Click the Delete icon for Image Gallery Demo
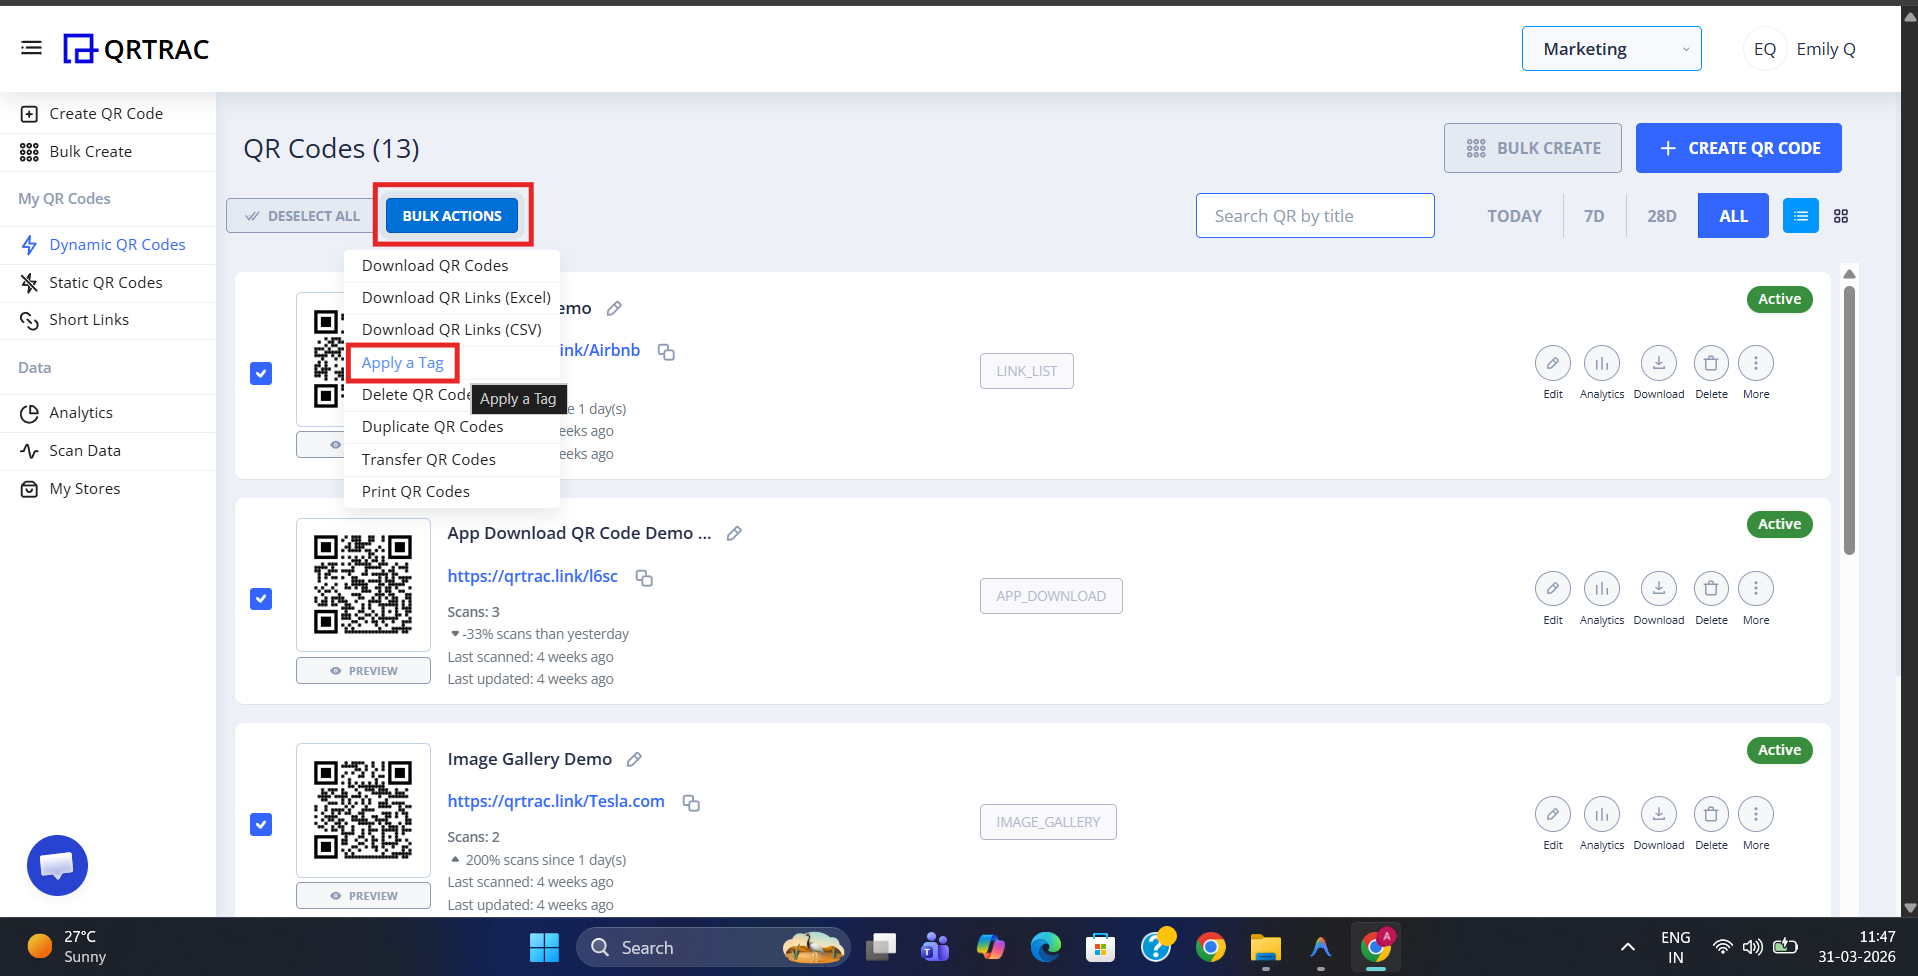Viewport: 1918px width, 976px height. coord(1710,814)
